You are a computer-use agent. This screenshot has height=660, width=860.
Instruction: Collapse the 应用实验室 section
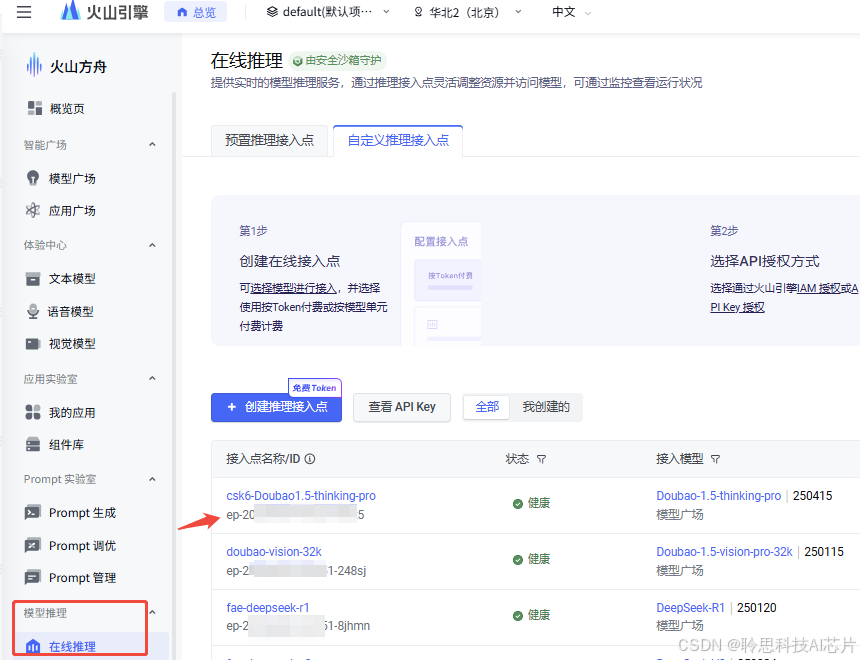click(x=152, y=379)
